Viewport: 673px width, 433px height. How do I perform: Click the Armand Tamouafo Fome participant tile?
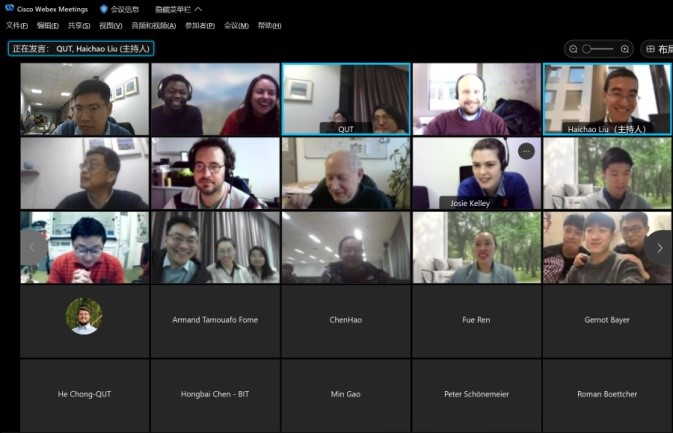click(x=214, y=321)
